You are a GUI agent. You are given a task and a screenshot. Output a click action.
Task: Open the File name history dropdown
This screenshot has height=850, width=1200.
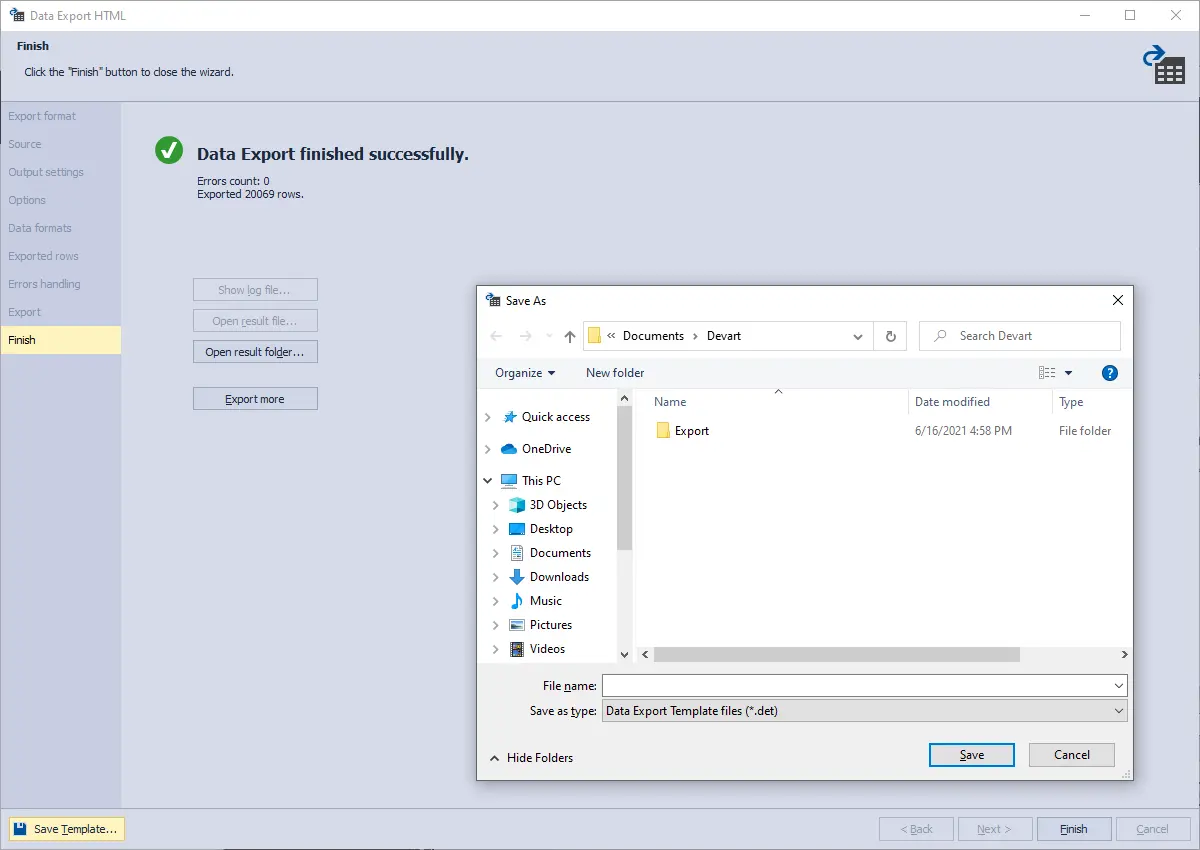tap(1118, 685)
